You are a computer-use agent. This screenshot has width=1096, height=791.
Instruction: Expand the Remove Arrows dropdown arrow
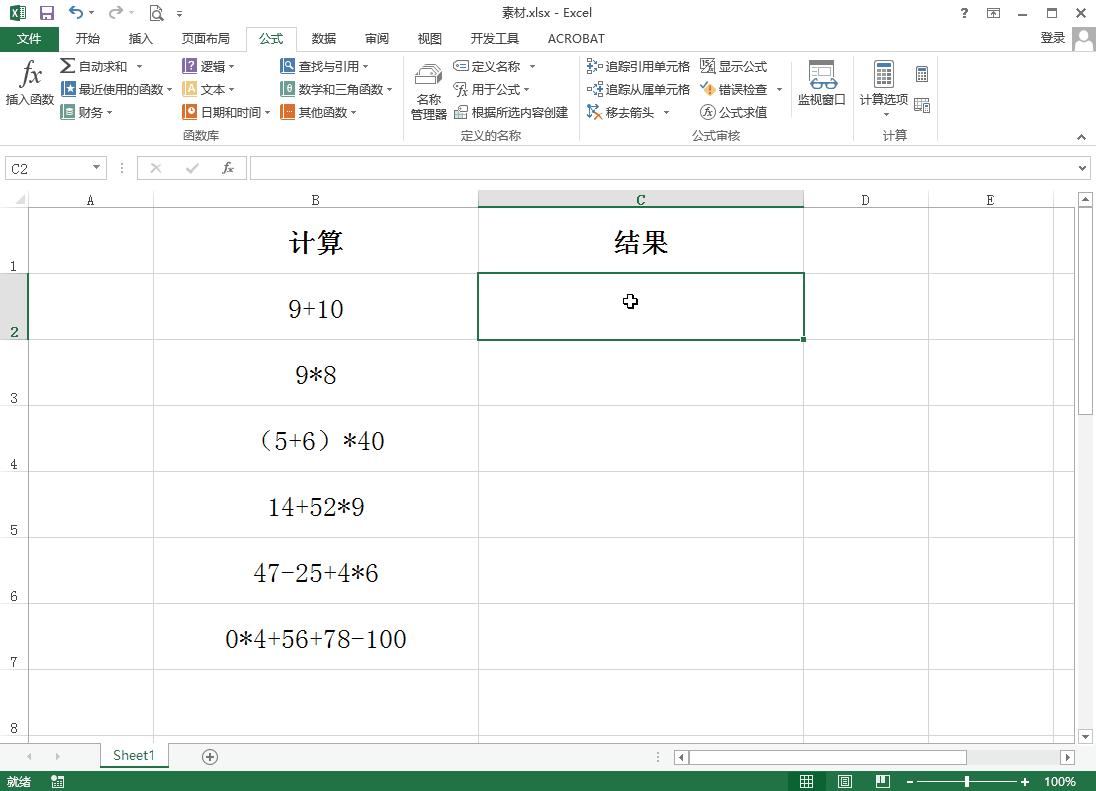tap(666, 113)
